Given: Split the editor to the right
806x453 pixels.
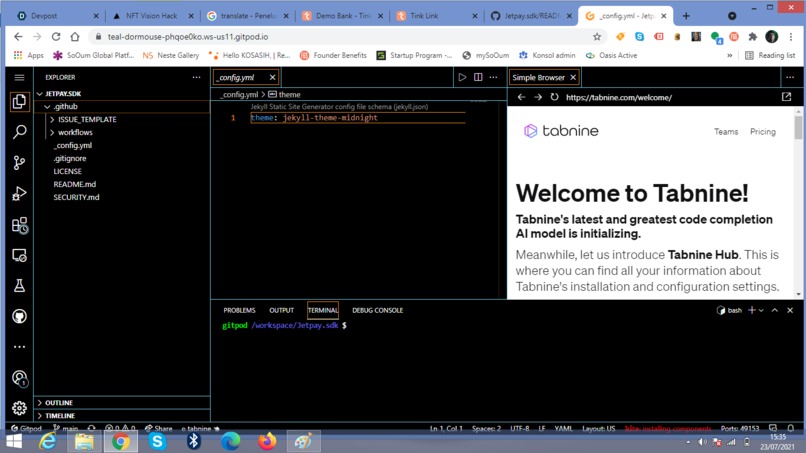Looking at the screenshot, I should (478, 77).
